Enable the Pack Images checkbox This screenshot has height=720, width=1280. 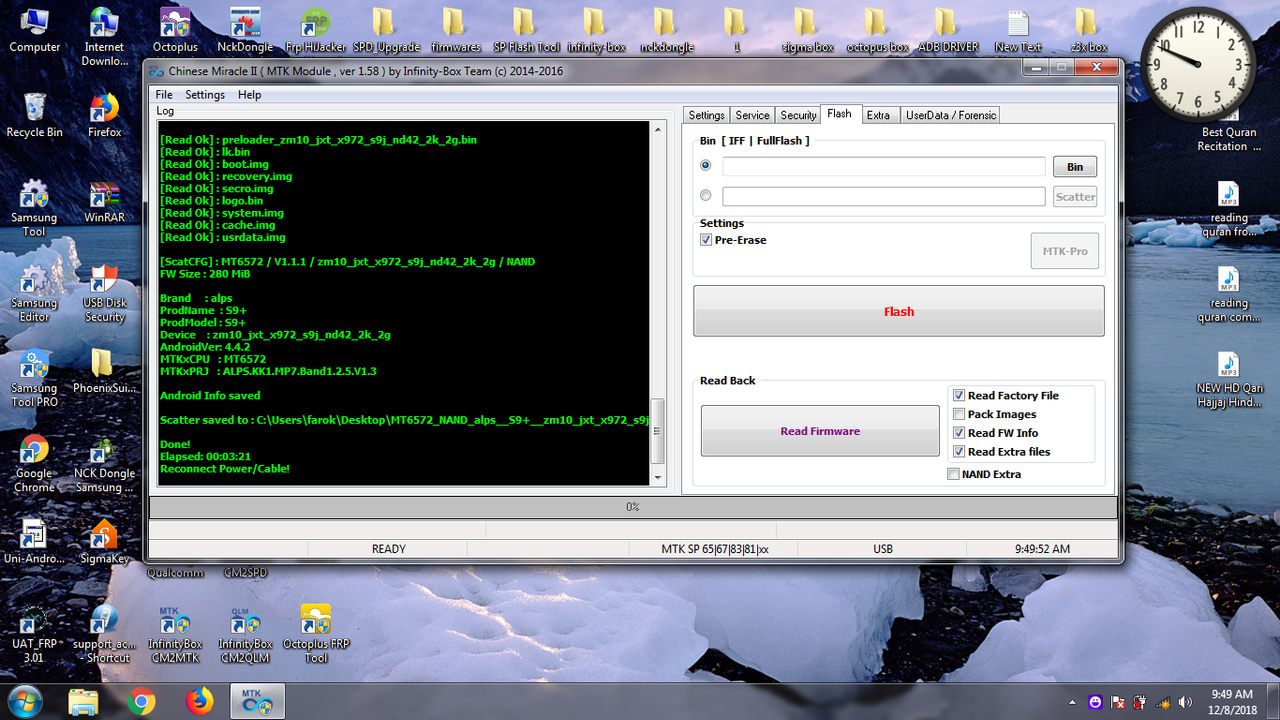coord(959,414)
